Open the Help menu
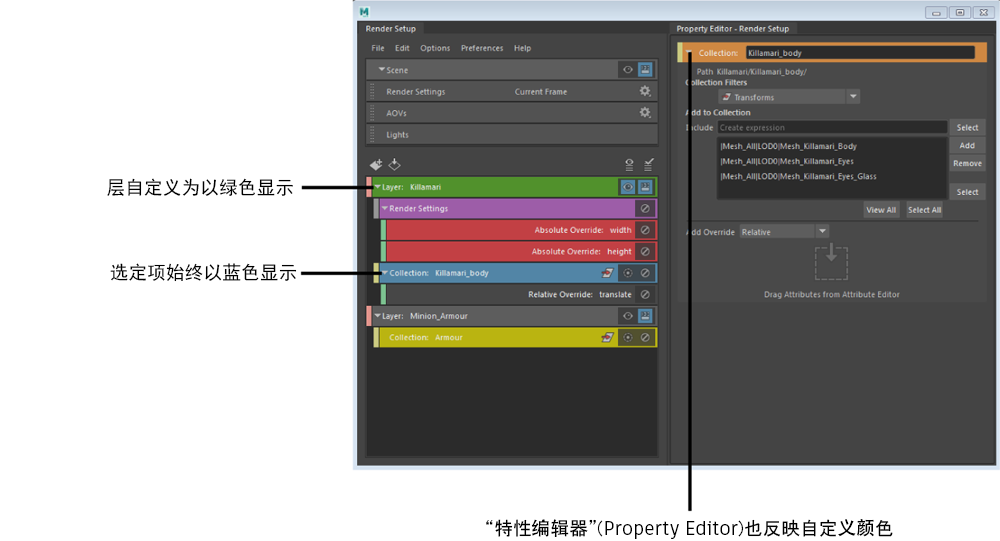This screenshot has height=541, width=1000. click(x=522, y=48)
